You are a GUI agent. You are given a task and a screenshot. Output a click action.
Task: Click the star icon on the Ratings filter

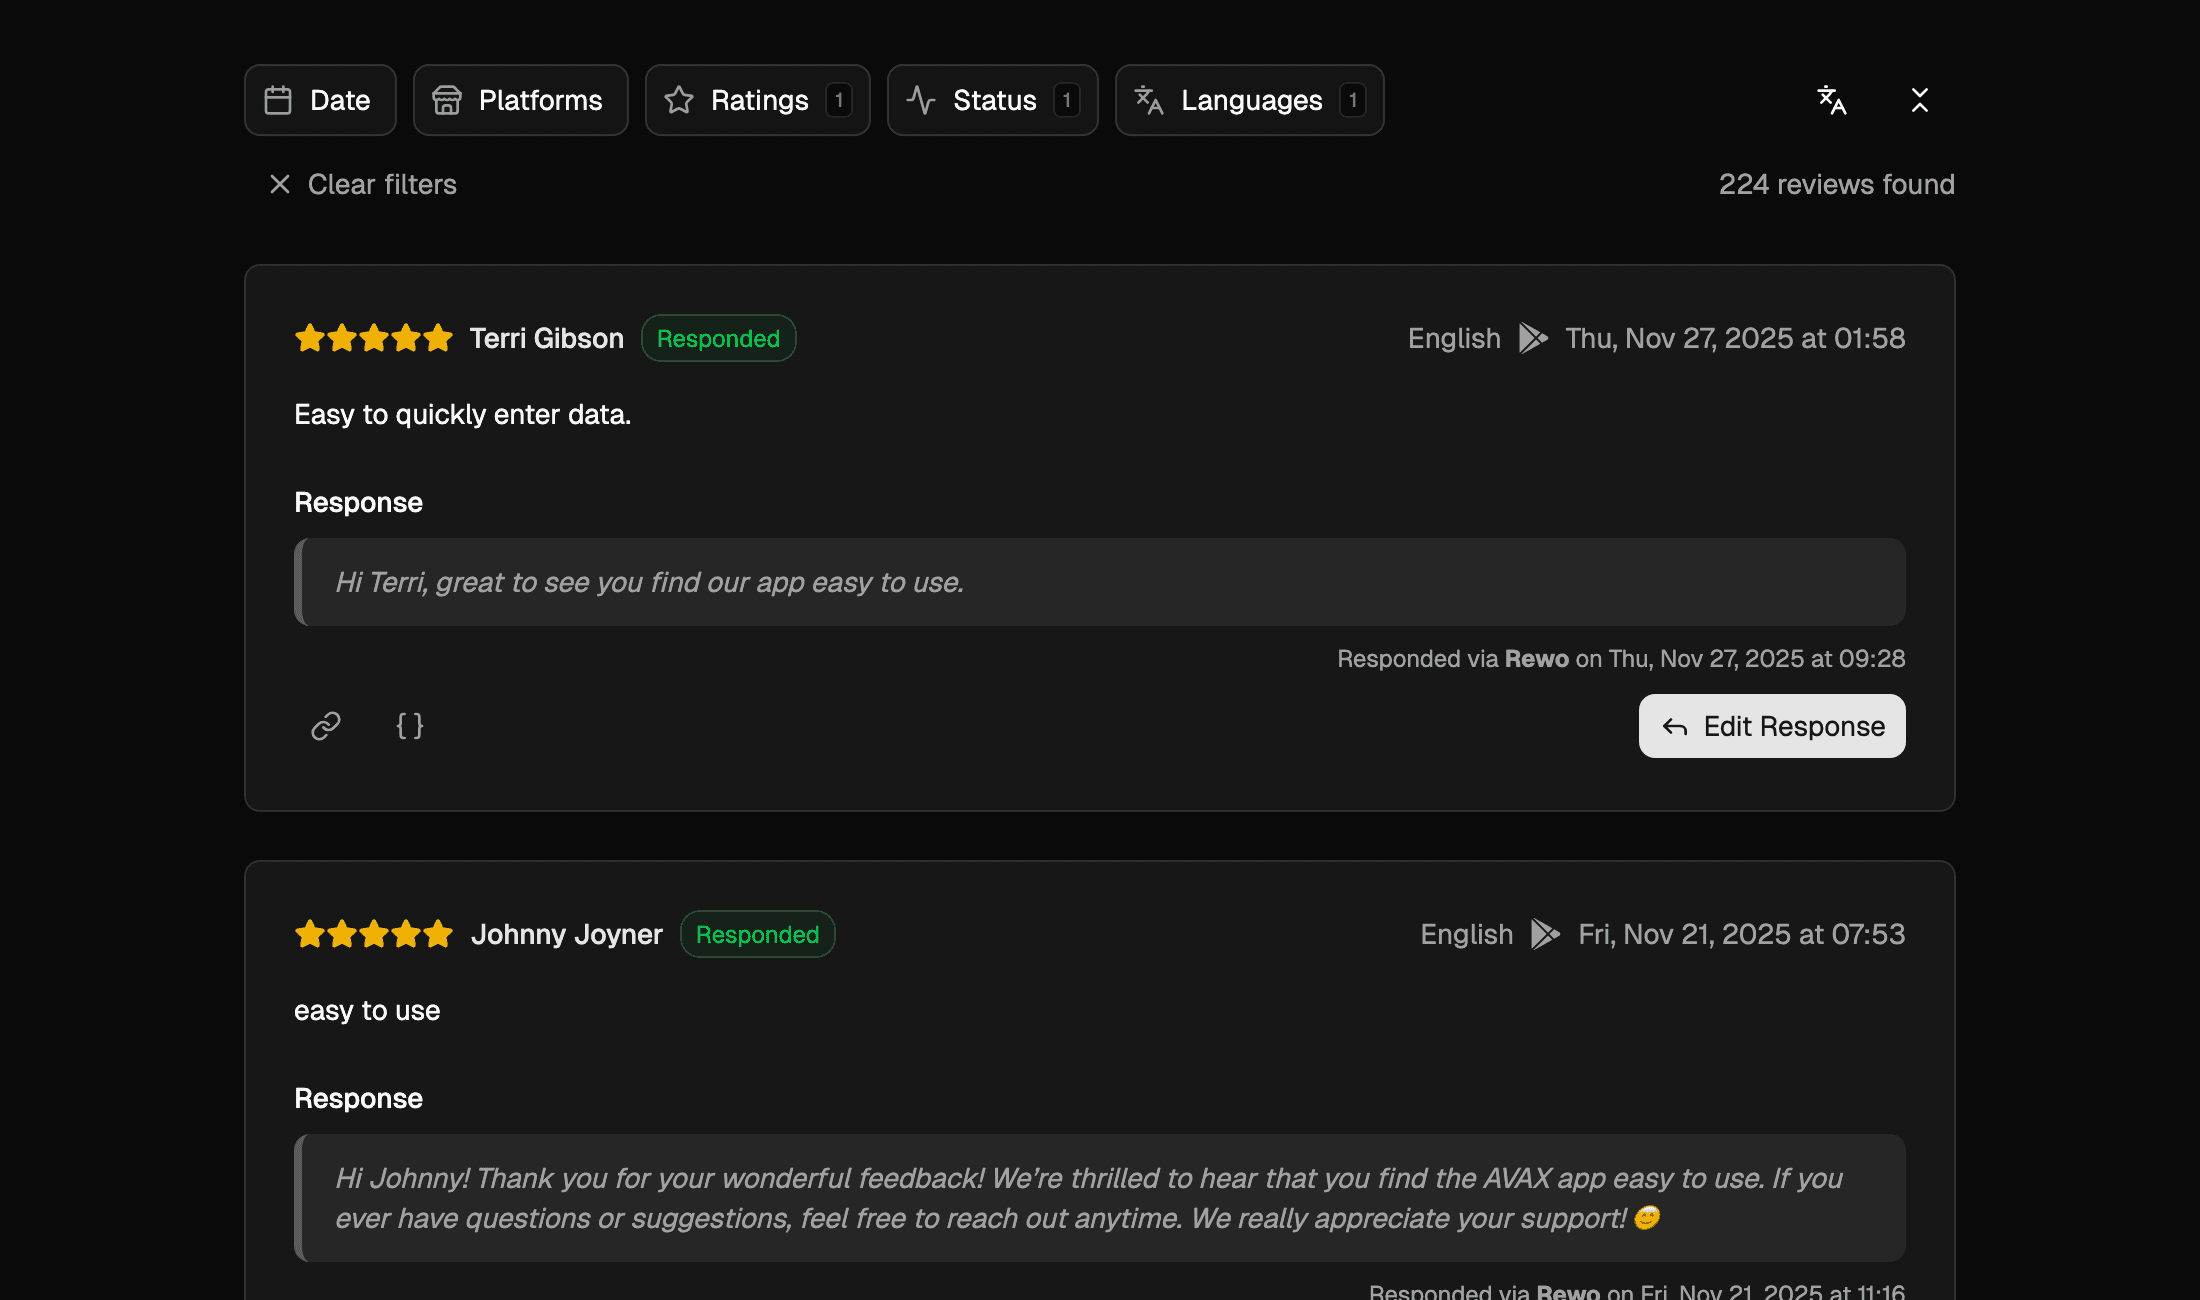679,100
